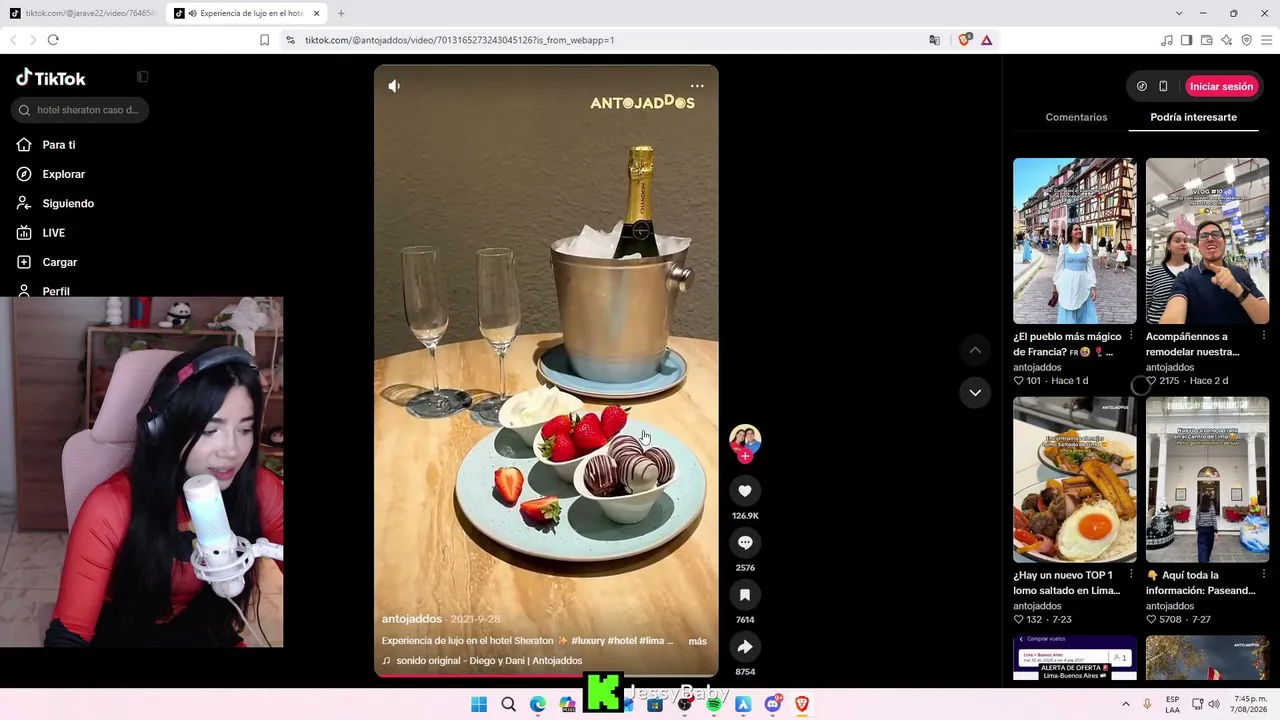
Task: Open Discord from the taskbar
Action: (x=772, y=704)
